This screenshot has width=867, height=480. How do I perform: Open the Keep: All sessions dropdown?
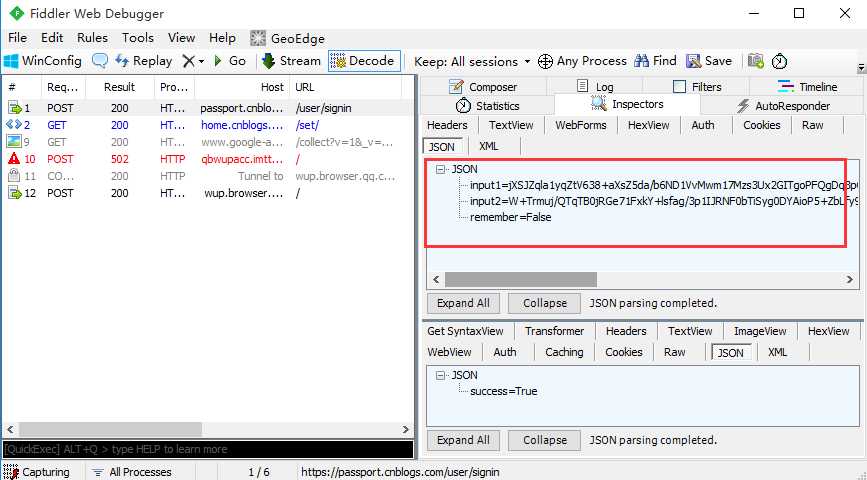tap(472, 61)
